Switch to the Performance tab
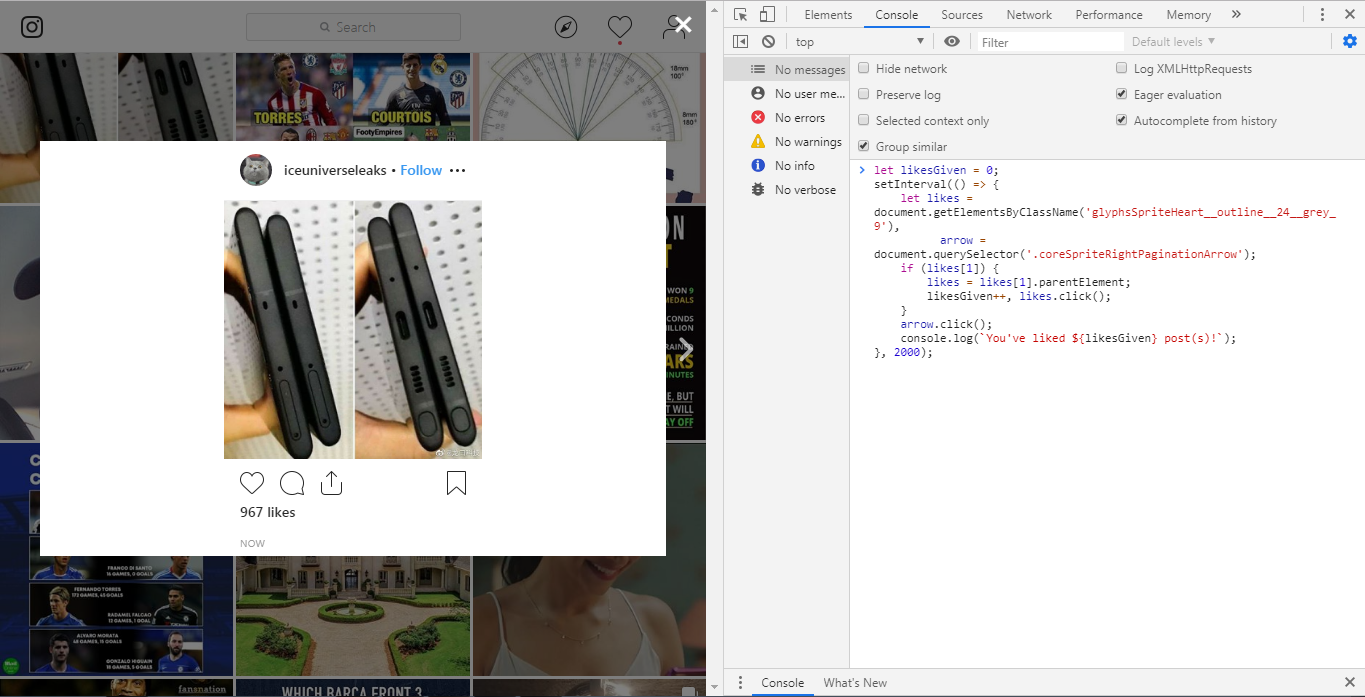 [1109, 15]
